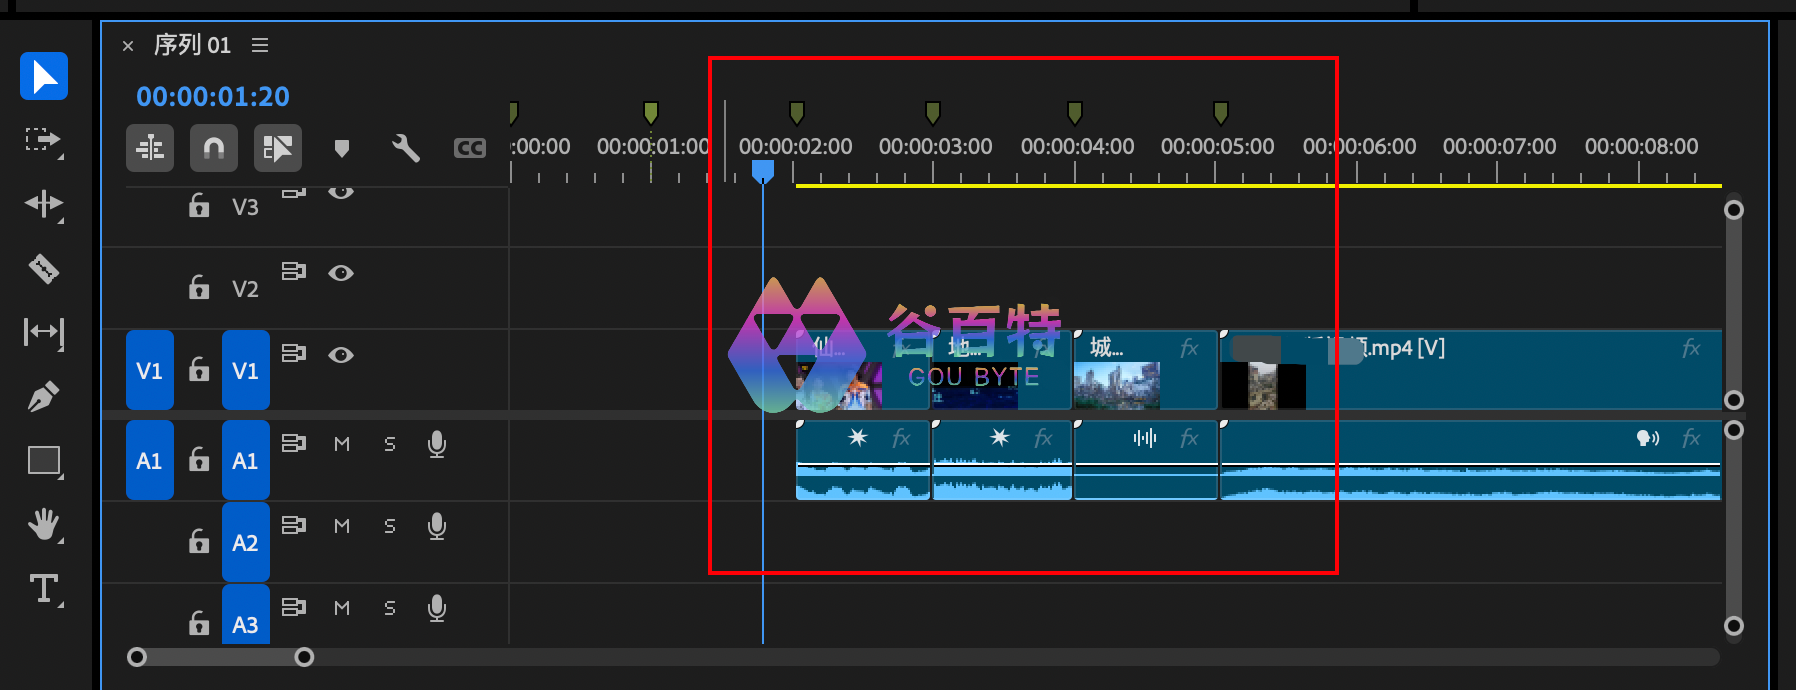Click the Add Marker button
The width and height of the screenshot is (1796, 690).
tap(342, 148)
